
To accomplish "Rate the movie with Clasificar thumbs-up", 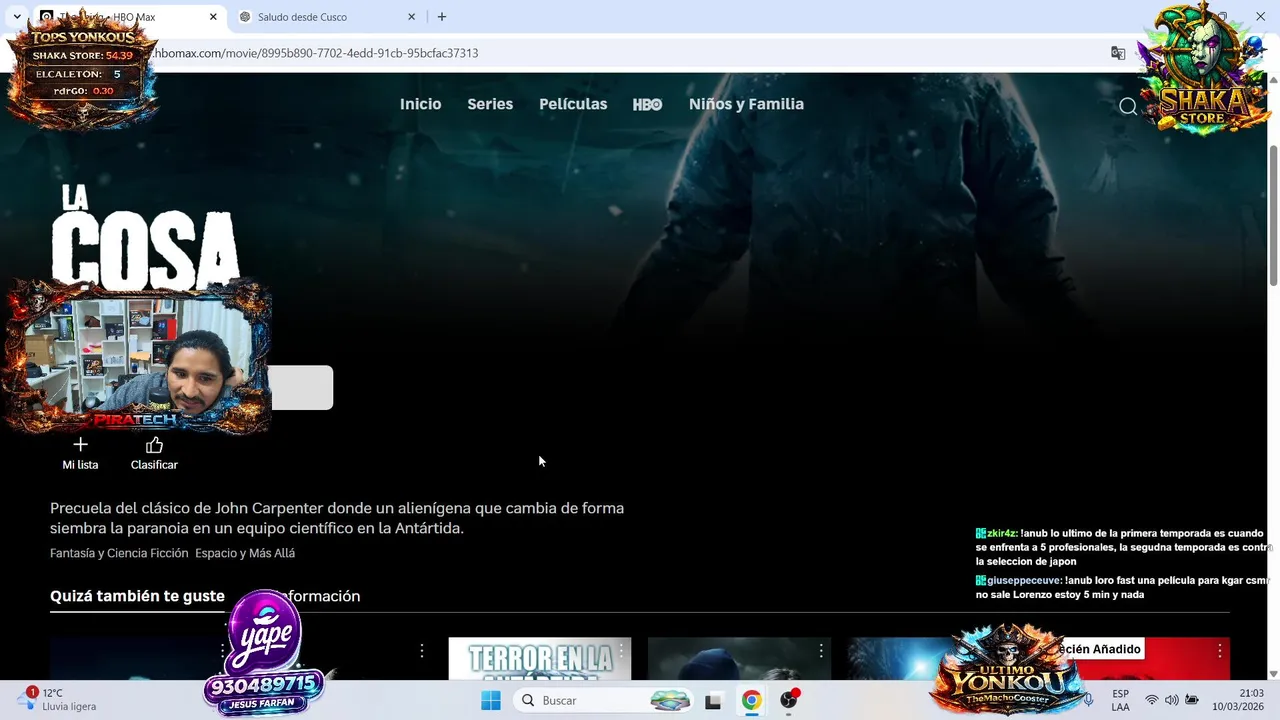I will coord(154,453).
